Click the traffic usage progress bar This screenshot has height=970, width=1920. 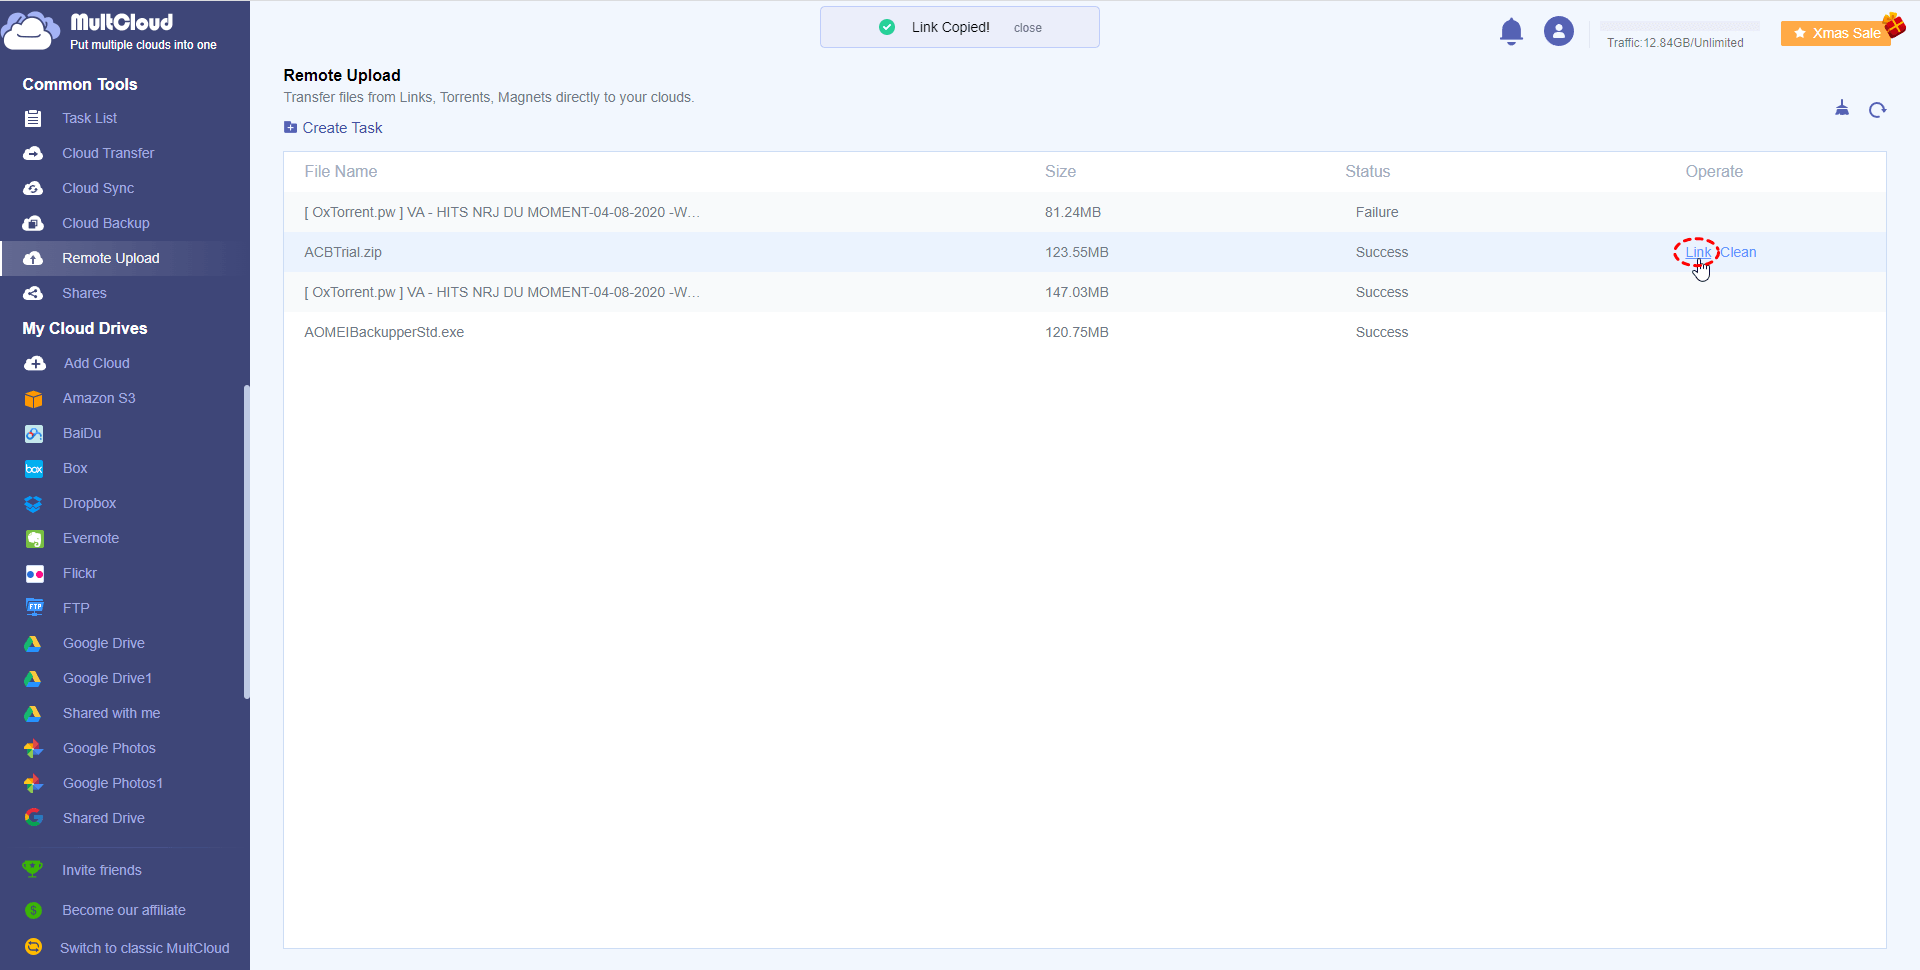pos(1680,26)
